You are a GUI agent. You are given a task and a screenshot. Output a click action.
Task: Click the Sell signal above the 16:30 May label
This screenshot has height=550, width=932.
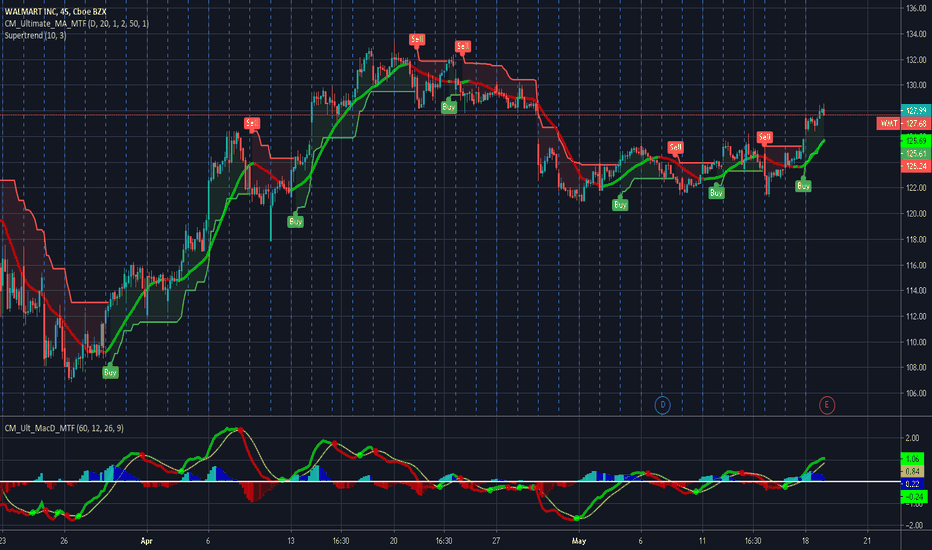[764, 137]
